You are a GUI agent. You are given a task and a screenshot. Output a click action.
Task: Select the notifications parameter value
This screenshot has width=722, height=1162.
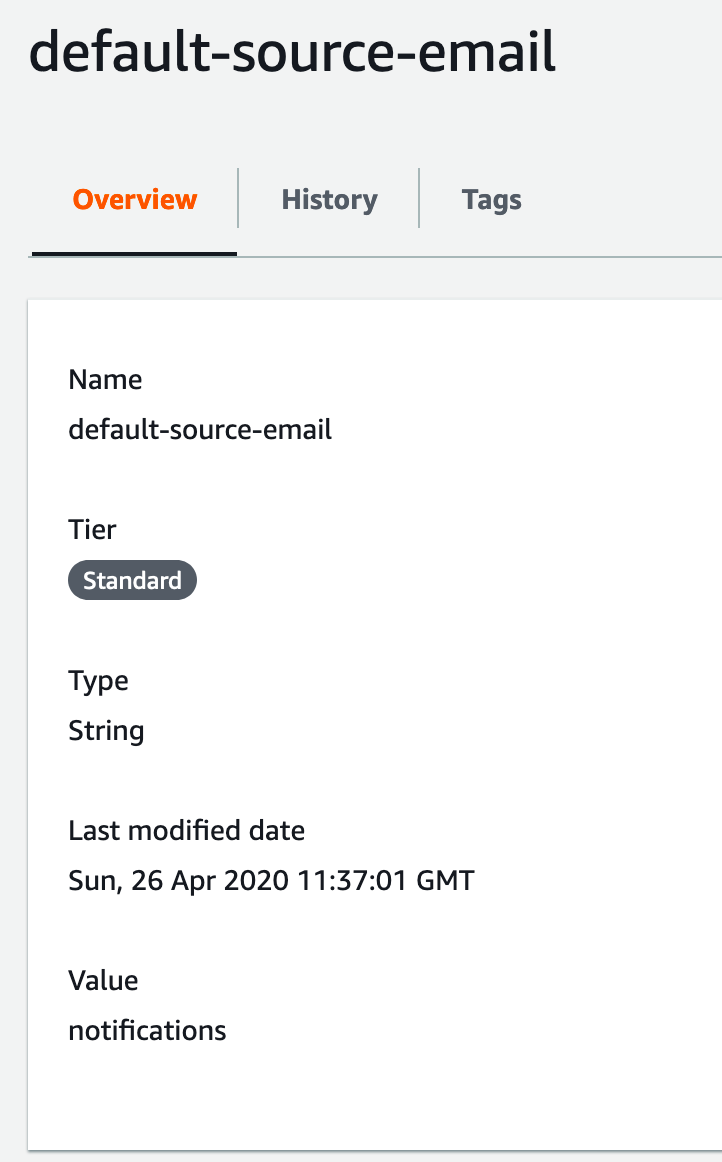pos(148,1031)
